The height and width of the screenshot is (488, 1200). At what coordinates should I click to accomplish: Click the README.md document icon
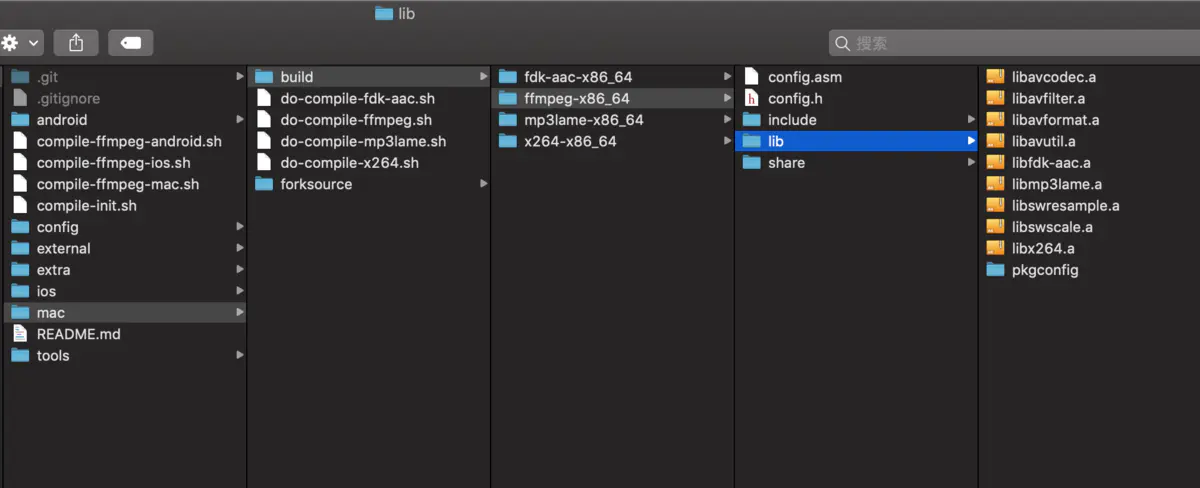(20, 334)
